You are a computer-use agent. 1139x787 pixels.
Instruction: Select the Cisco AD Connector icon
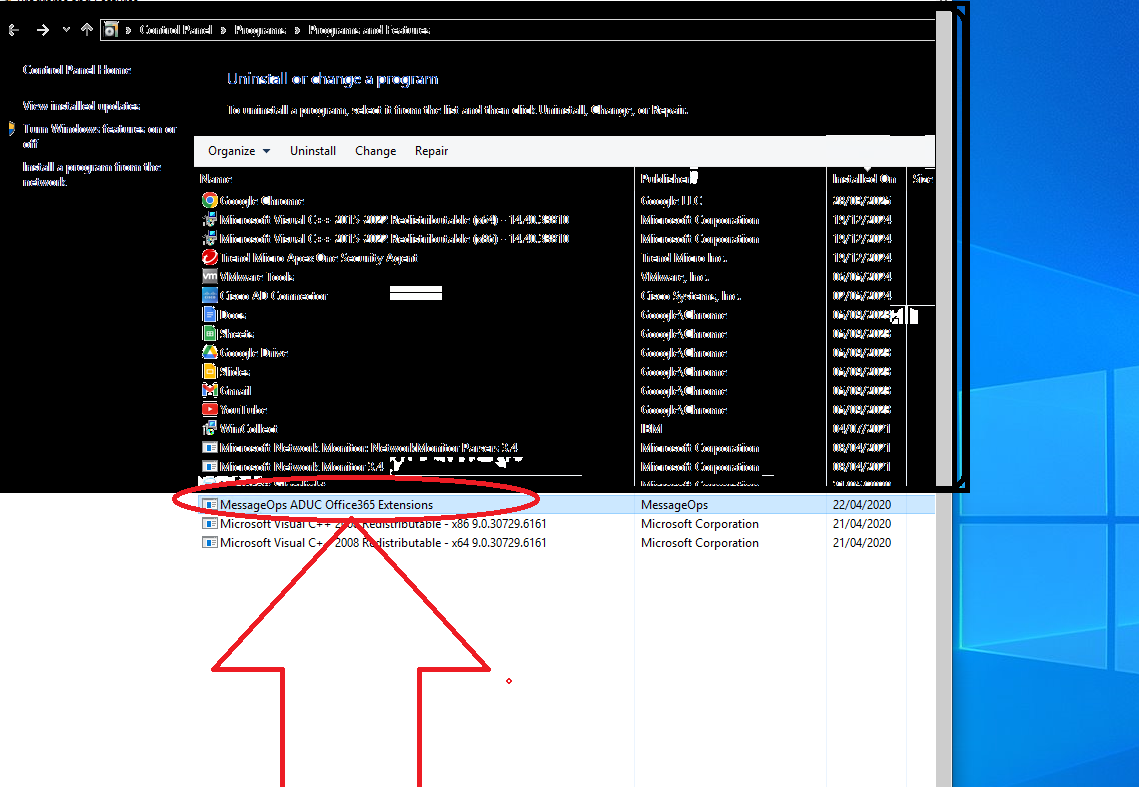(x=209, y=295)
